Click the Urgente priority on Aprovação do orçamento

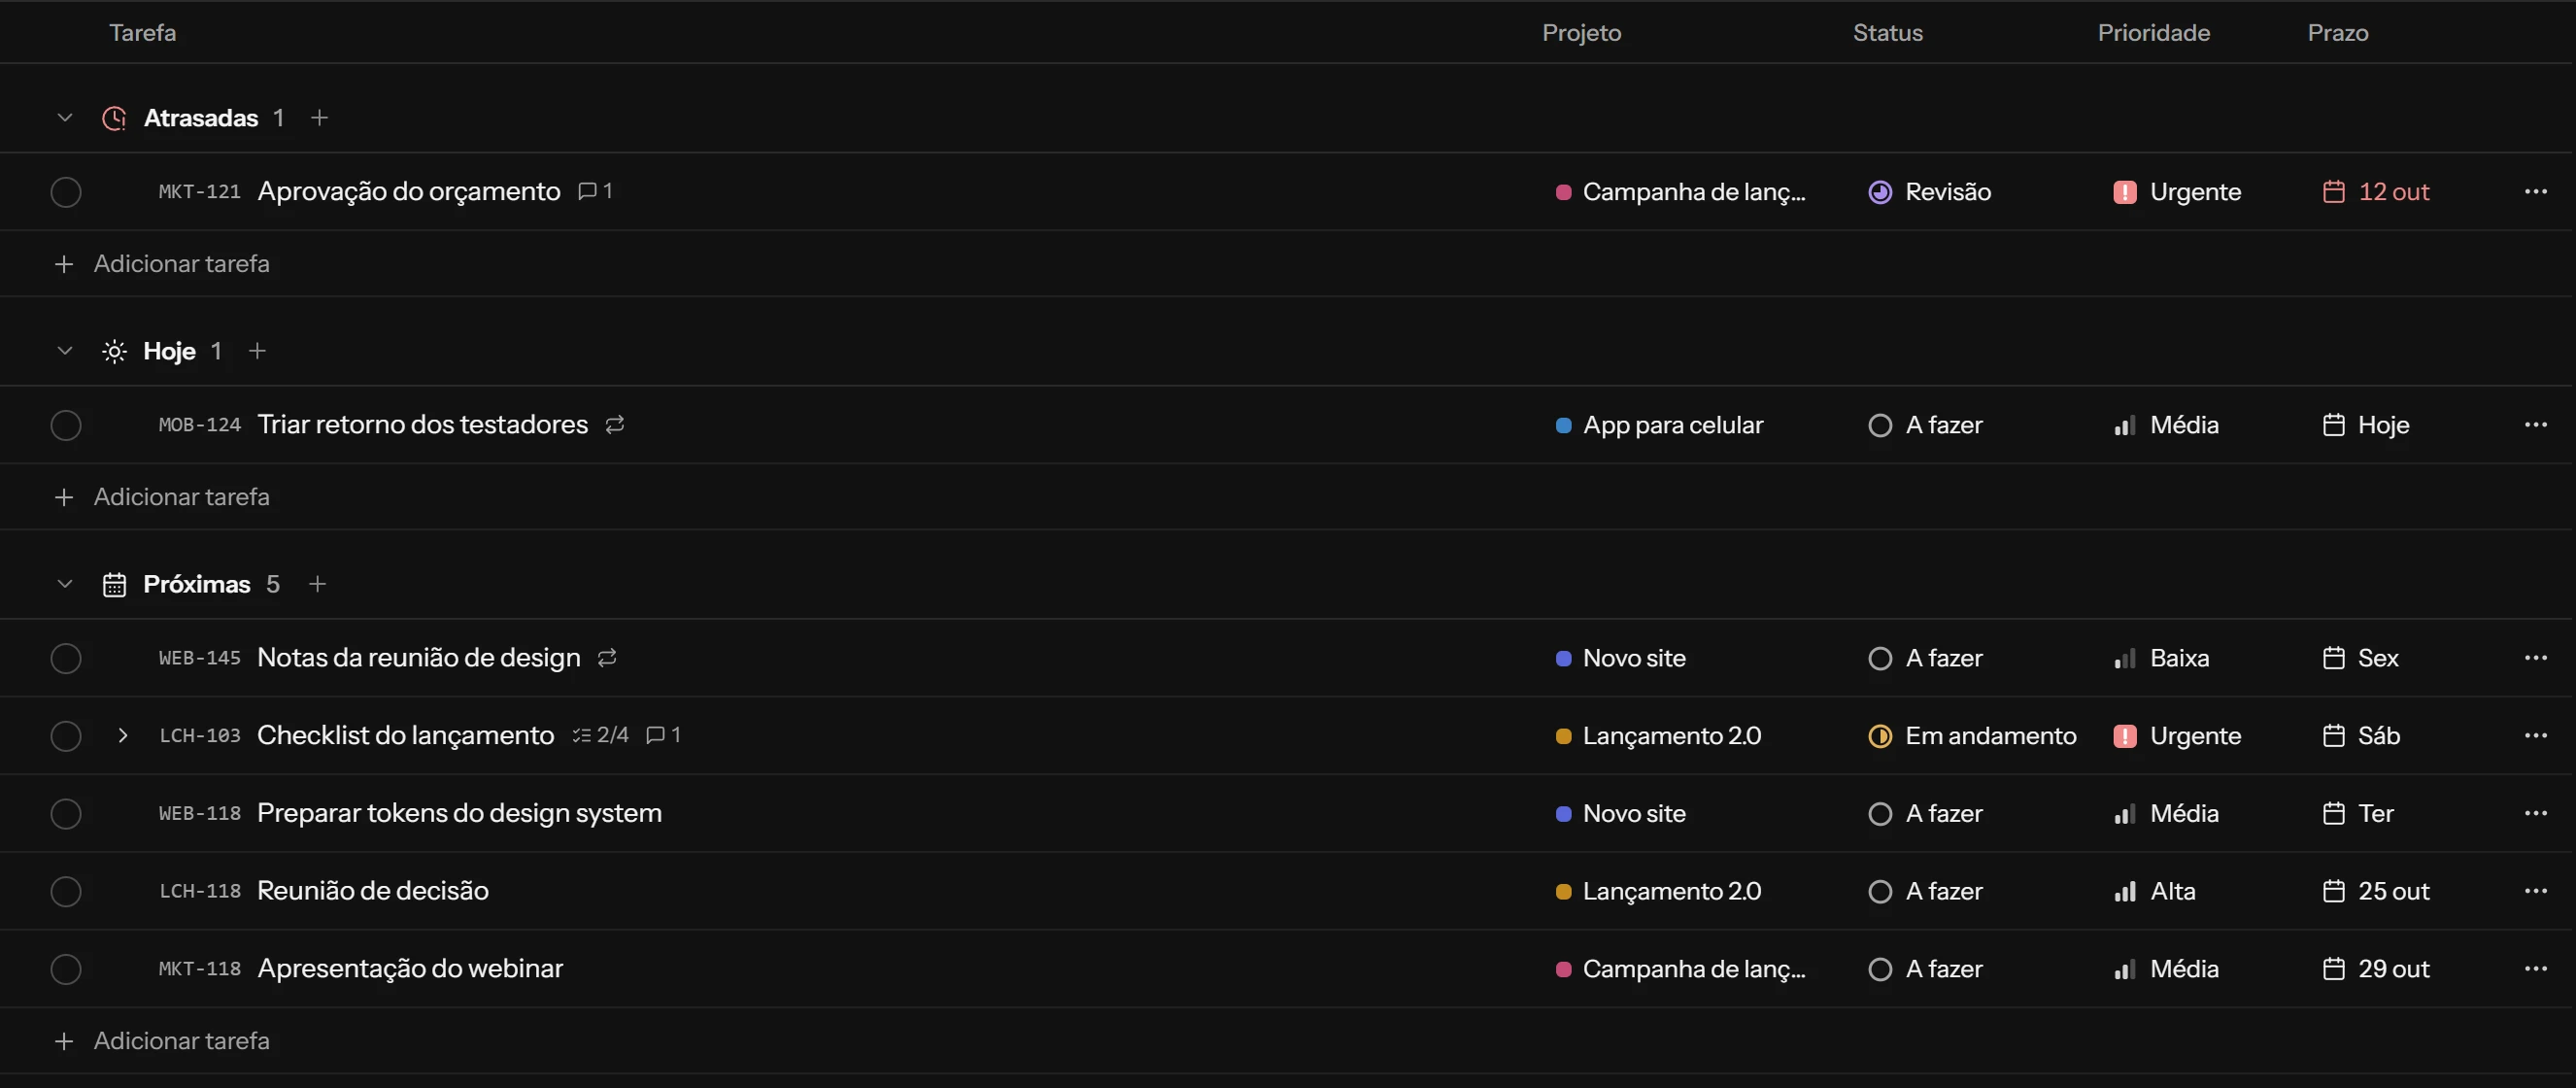point(2177,191)
